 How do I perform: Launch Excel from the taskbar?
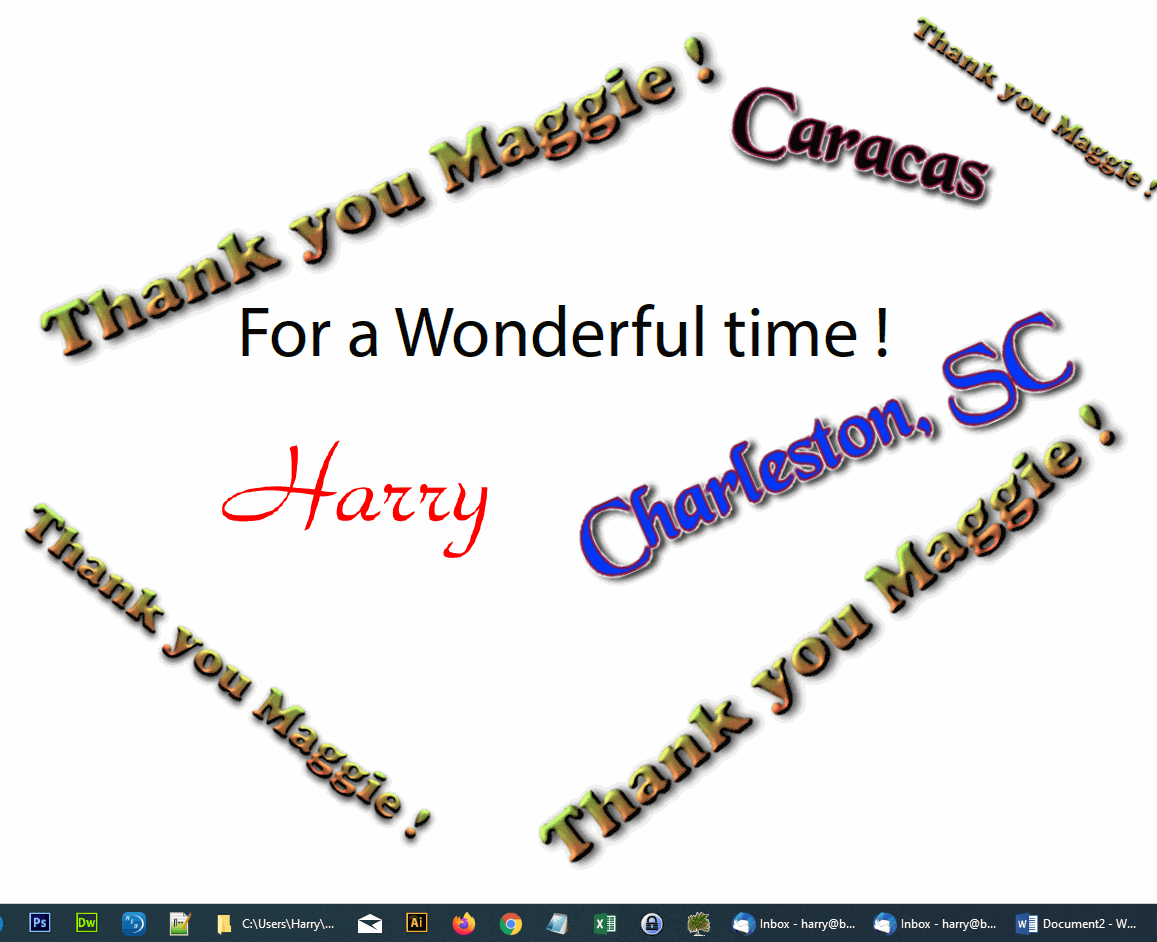(605, 923)
